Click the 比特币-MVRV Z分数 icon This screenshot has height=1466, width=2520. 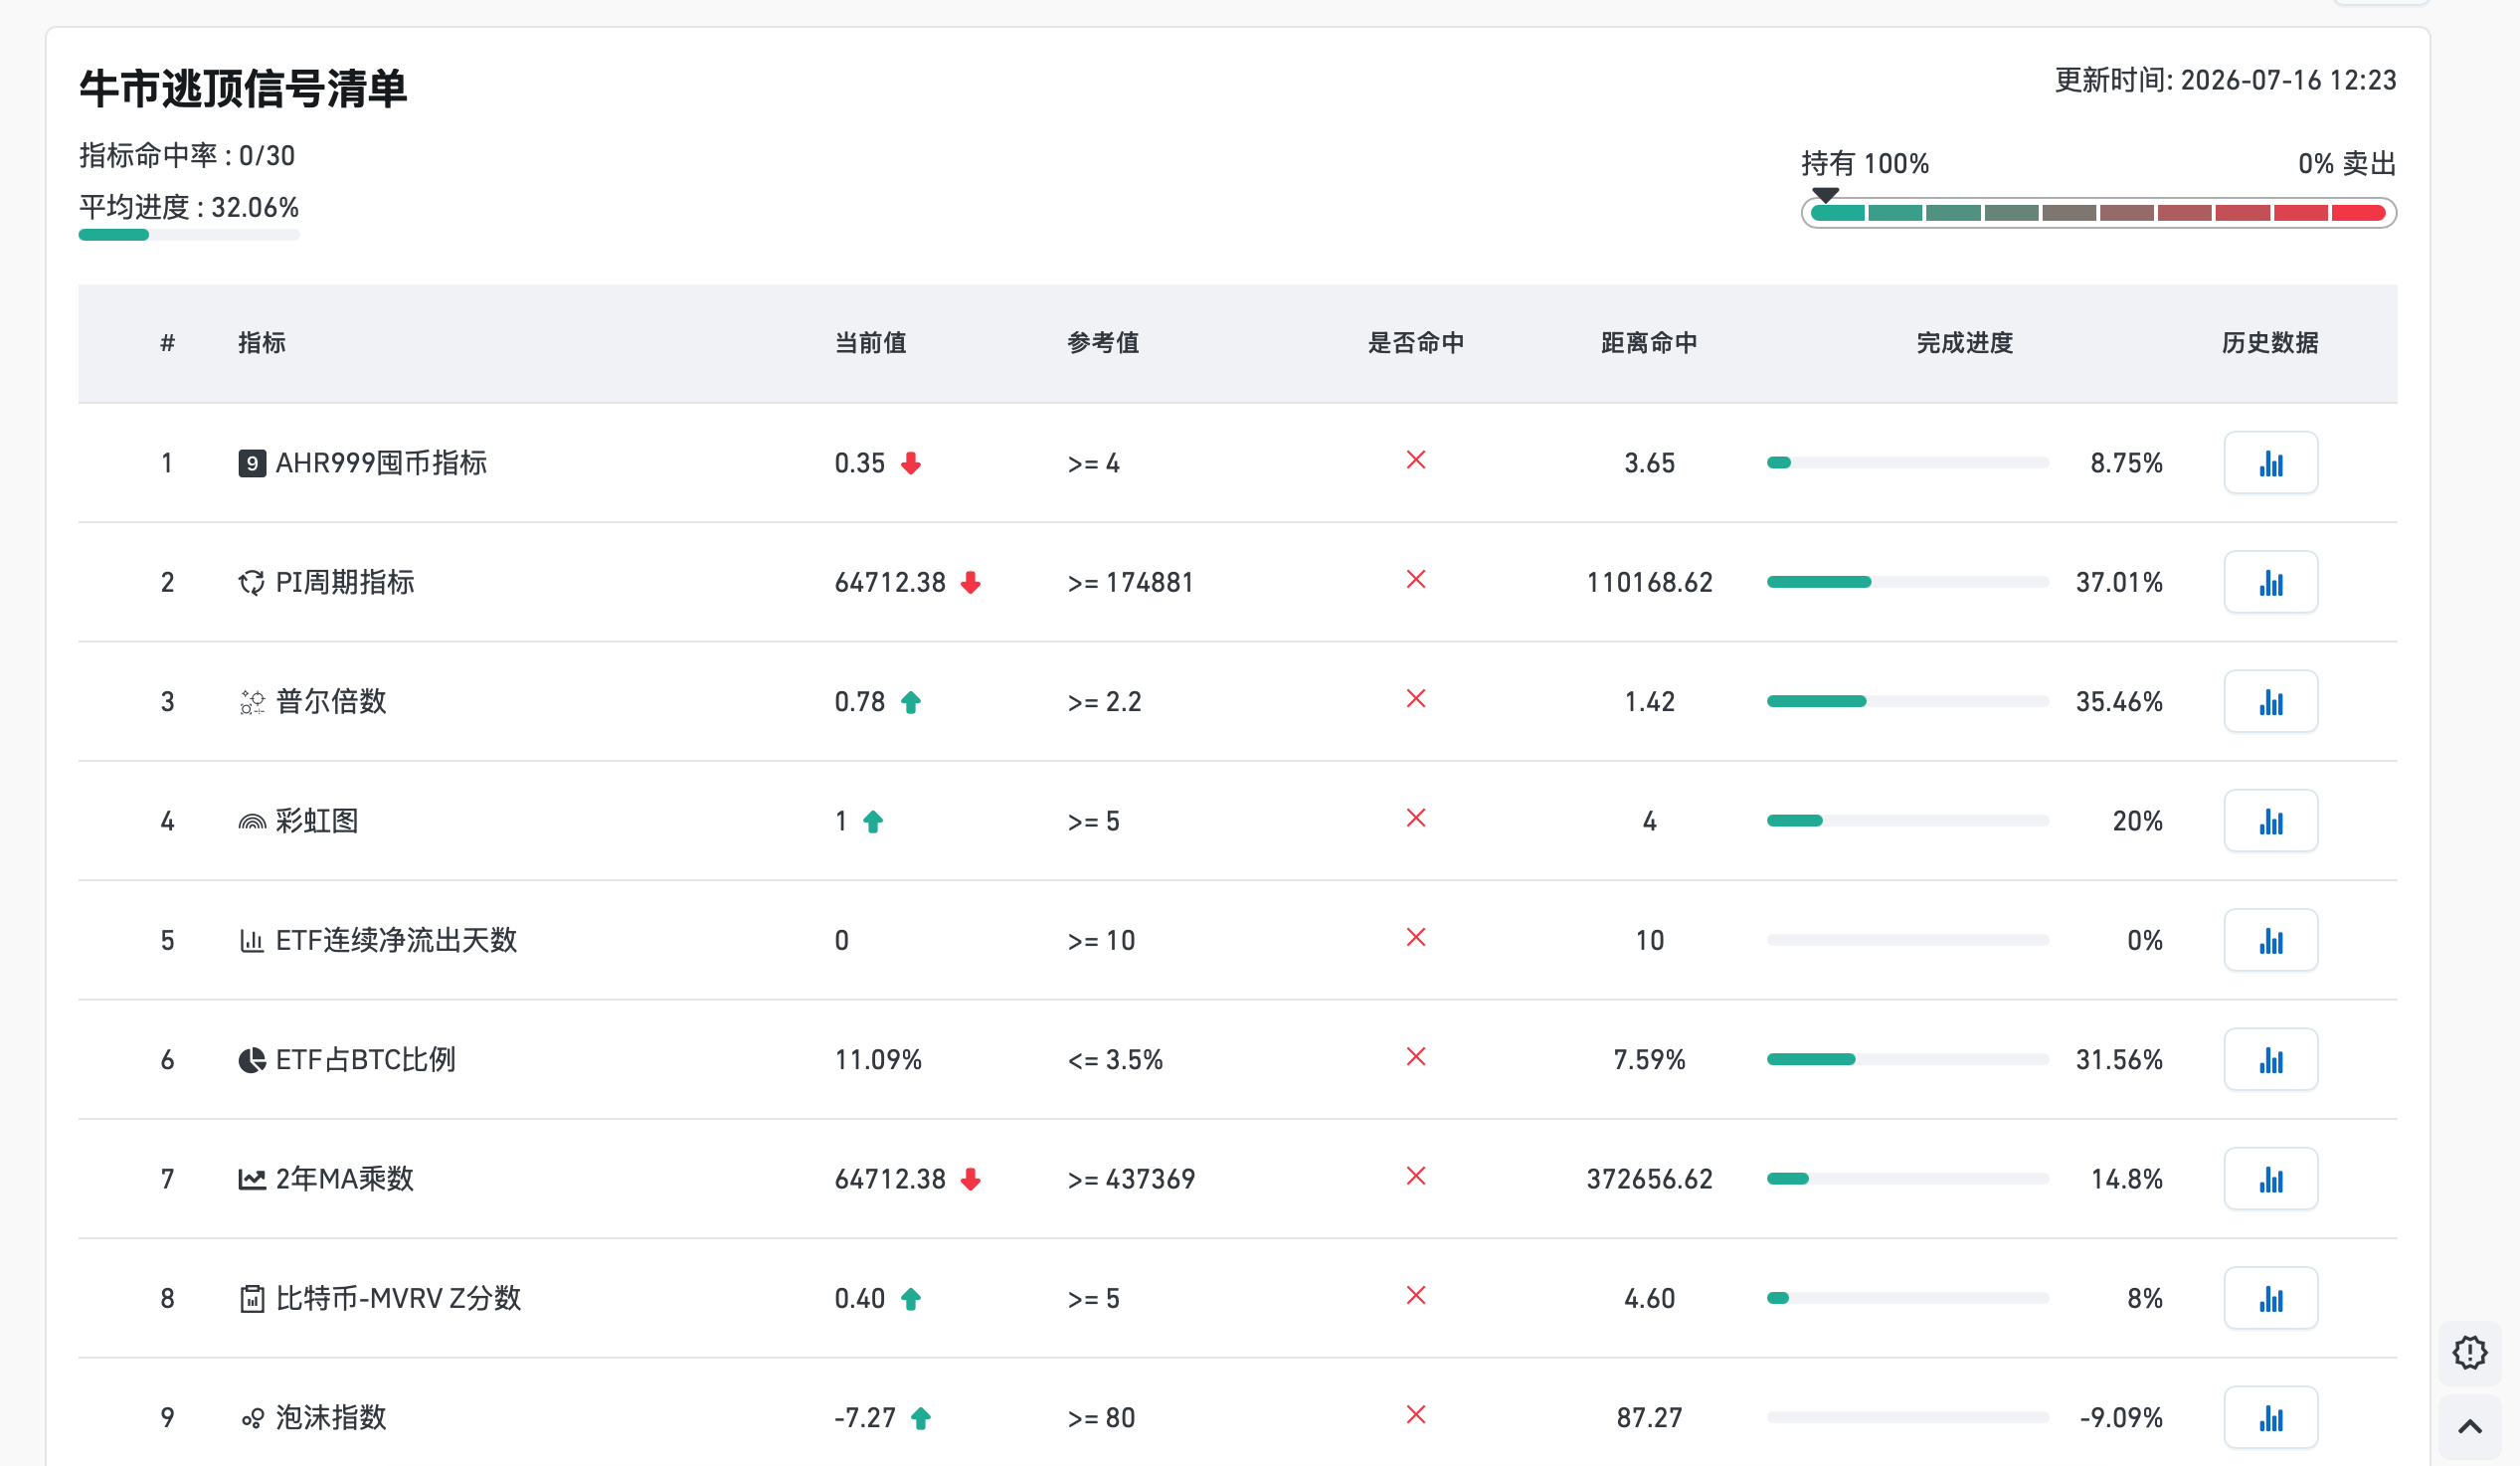coord(252,1299)
